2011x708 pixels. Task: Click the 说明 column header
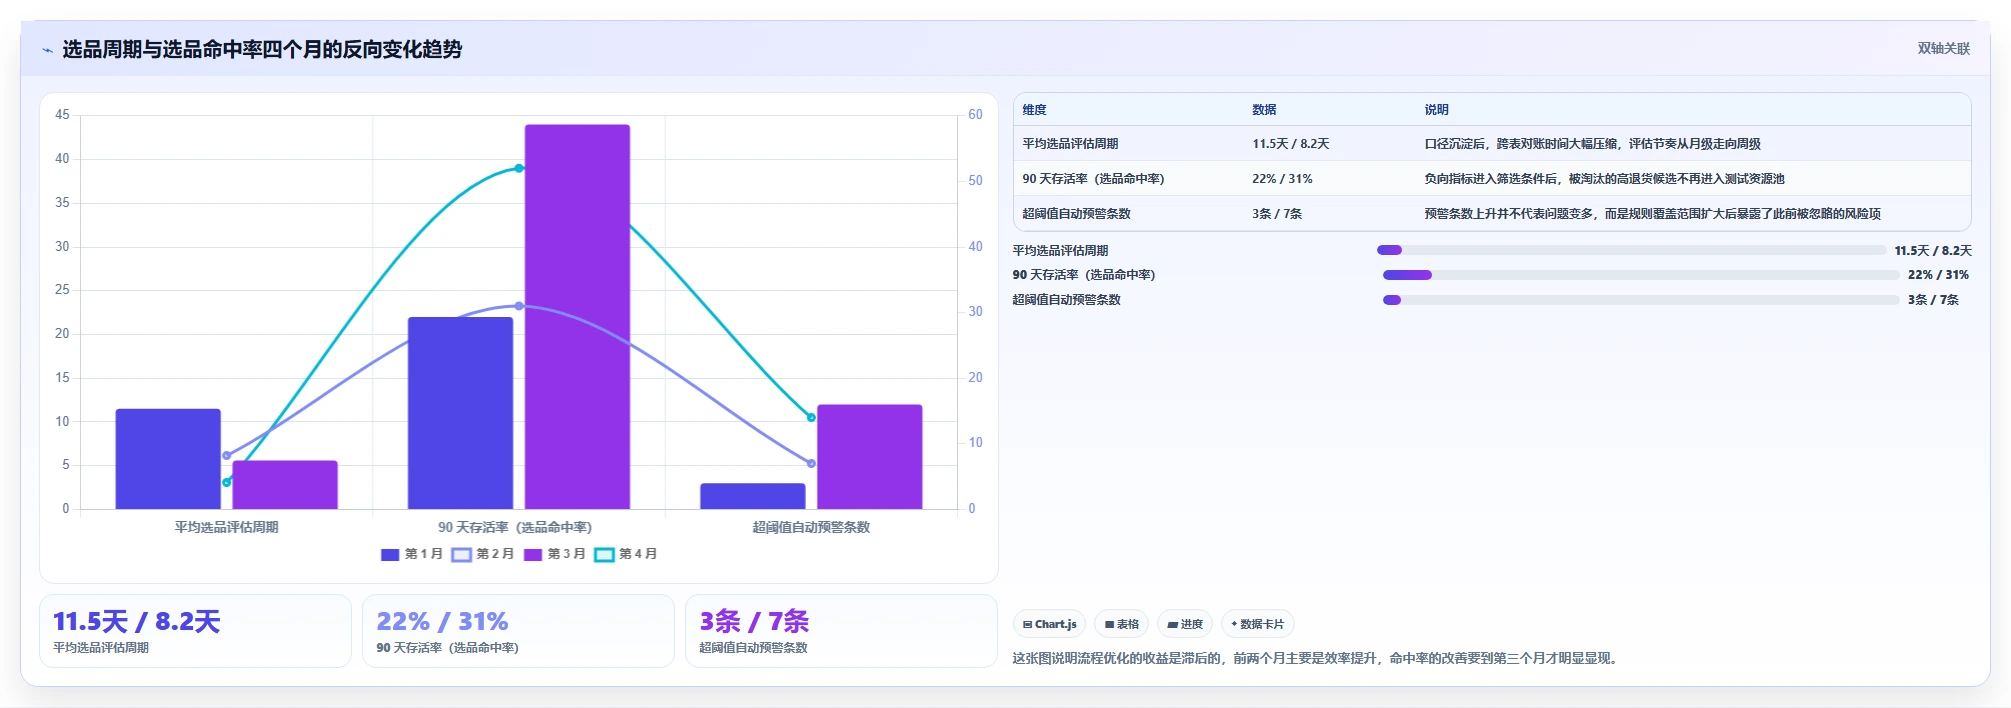pyautogui.click(x=1436, y=110)
